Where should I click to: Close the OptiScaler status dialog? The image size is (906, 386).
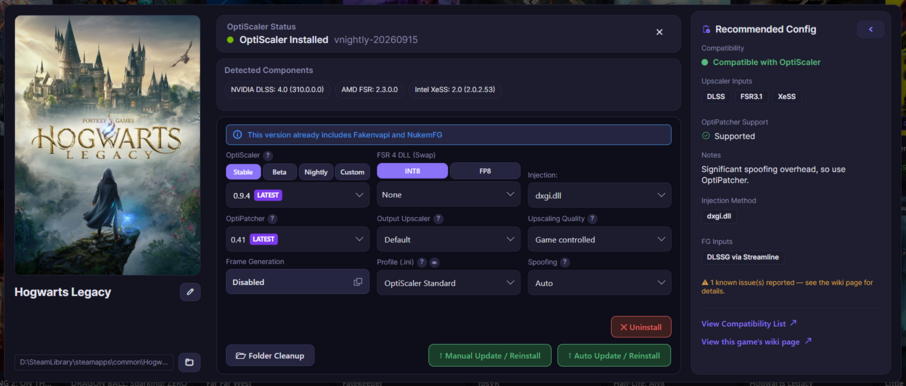[x=659, y=32]
